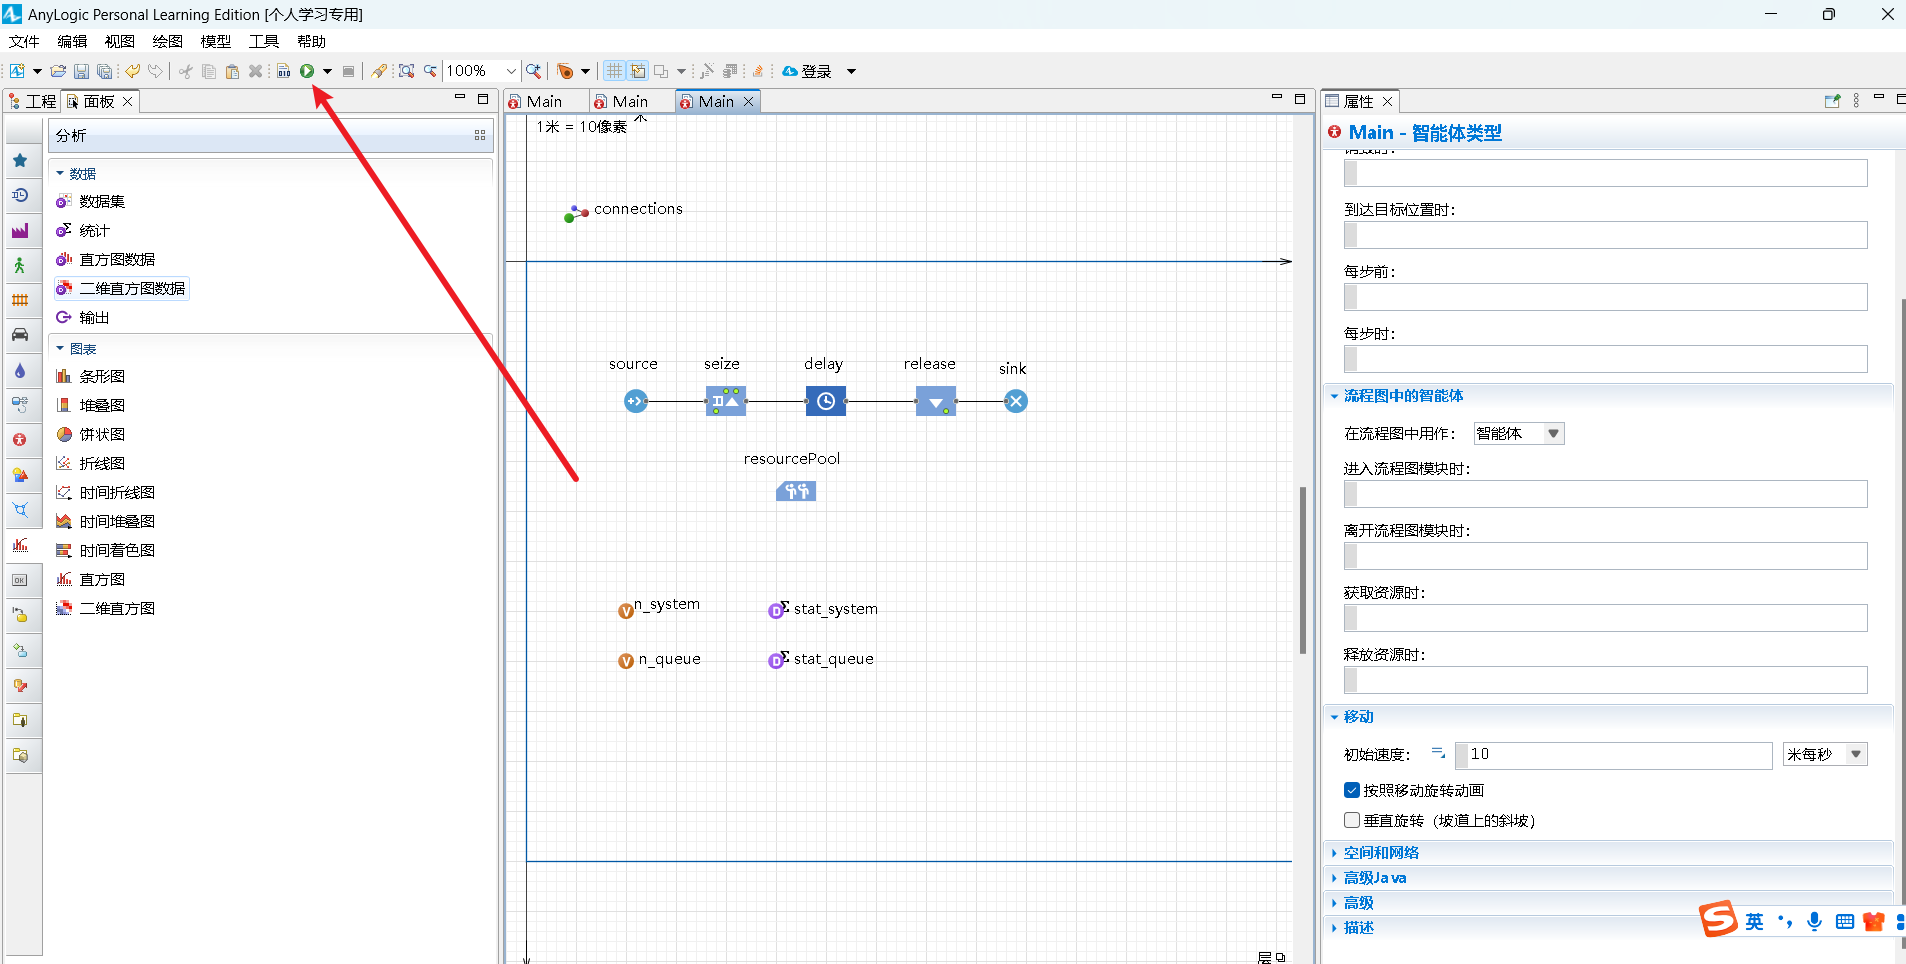Expand the 描述 section
The width and height of the screenshot is (1906, 964).
tap(1334, 928)
